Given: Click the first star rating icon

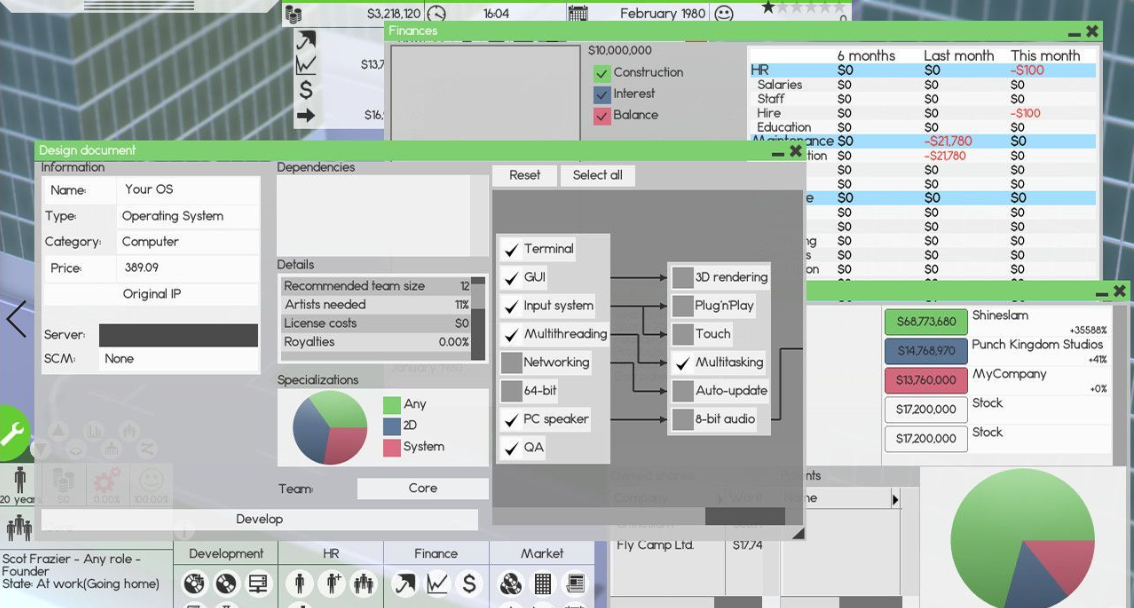Looking at the screenshot, I should coord(768,8).
